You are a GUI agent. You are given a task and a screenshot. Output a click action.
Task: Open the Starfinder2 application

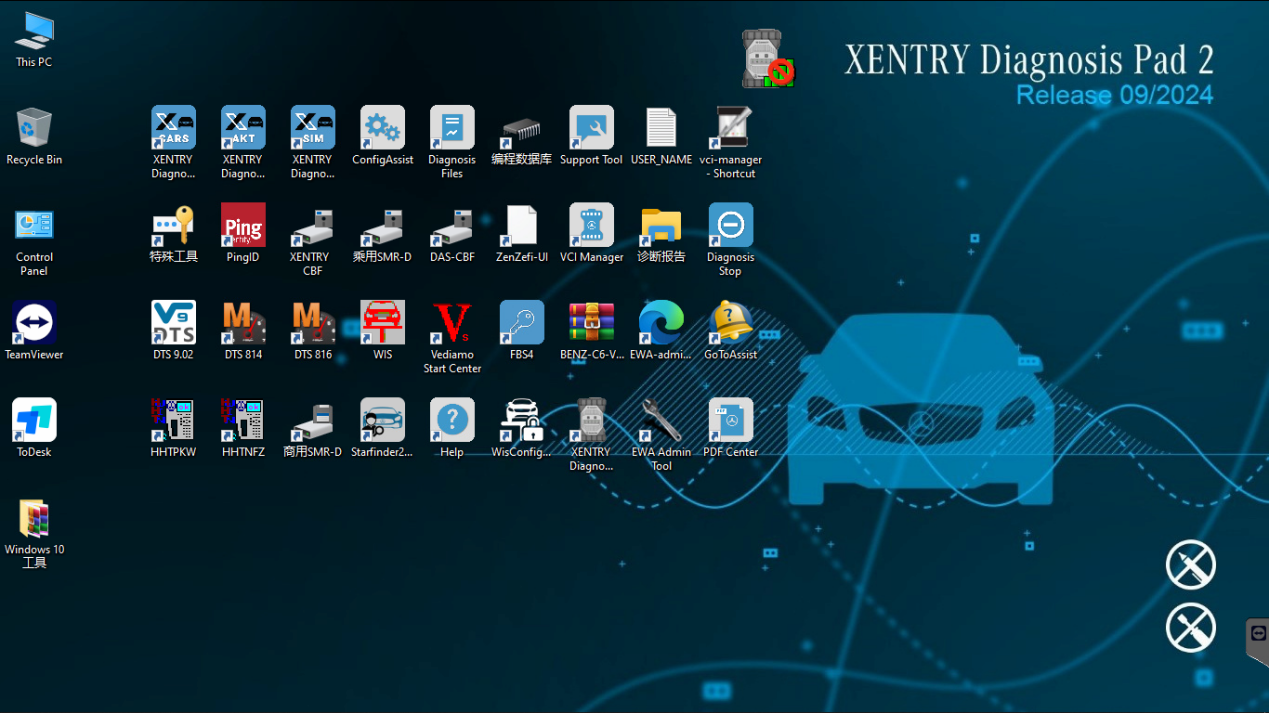(382, 420)
